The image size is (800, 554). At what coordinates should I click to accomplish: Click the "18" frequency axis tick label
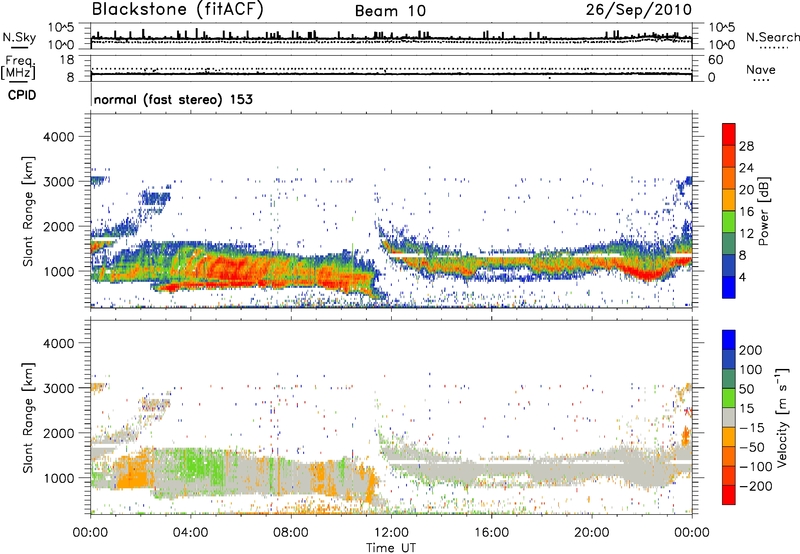click(67, 60)
